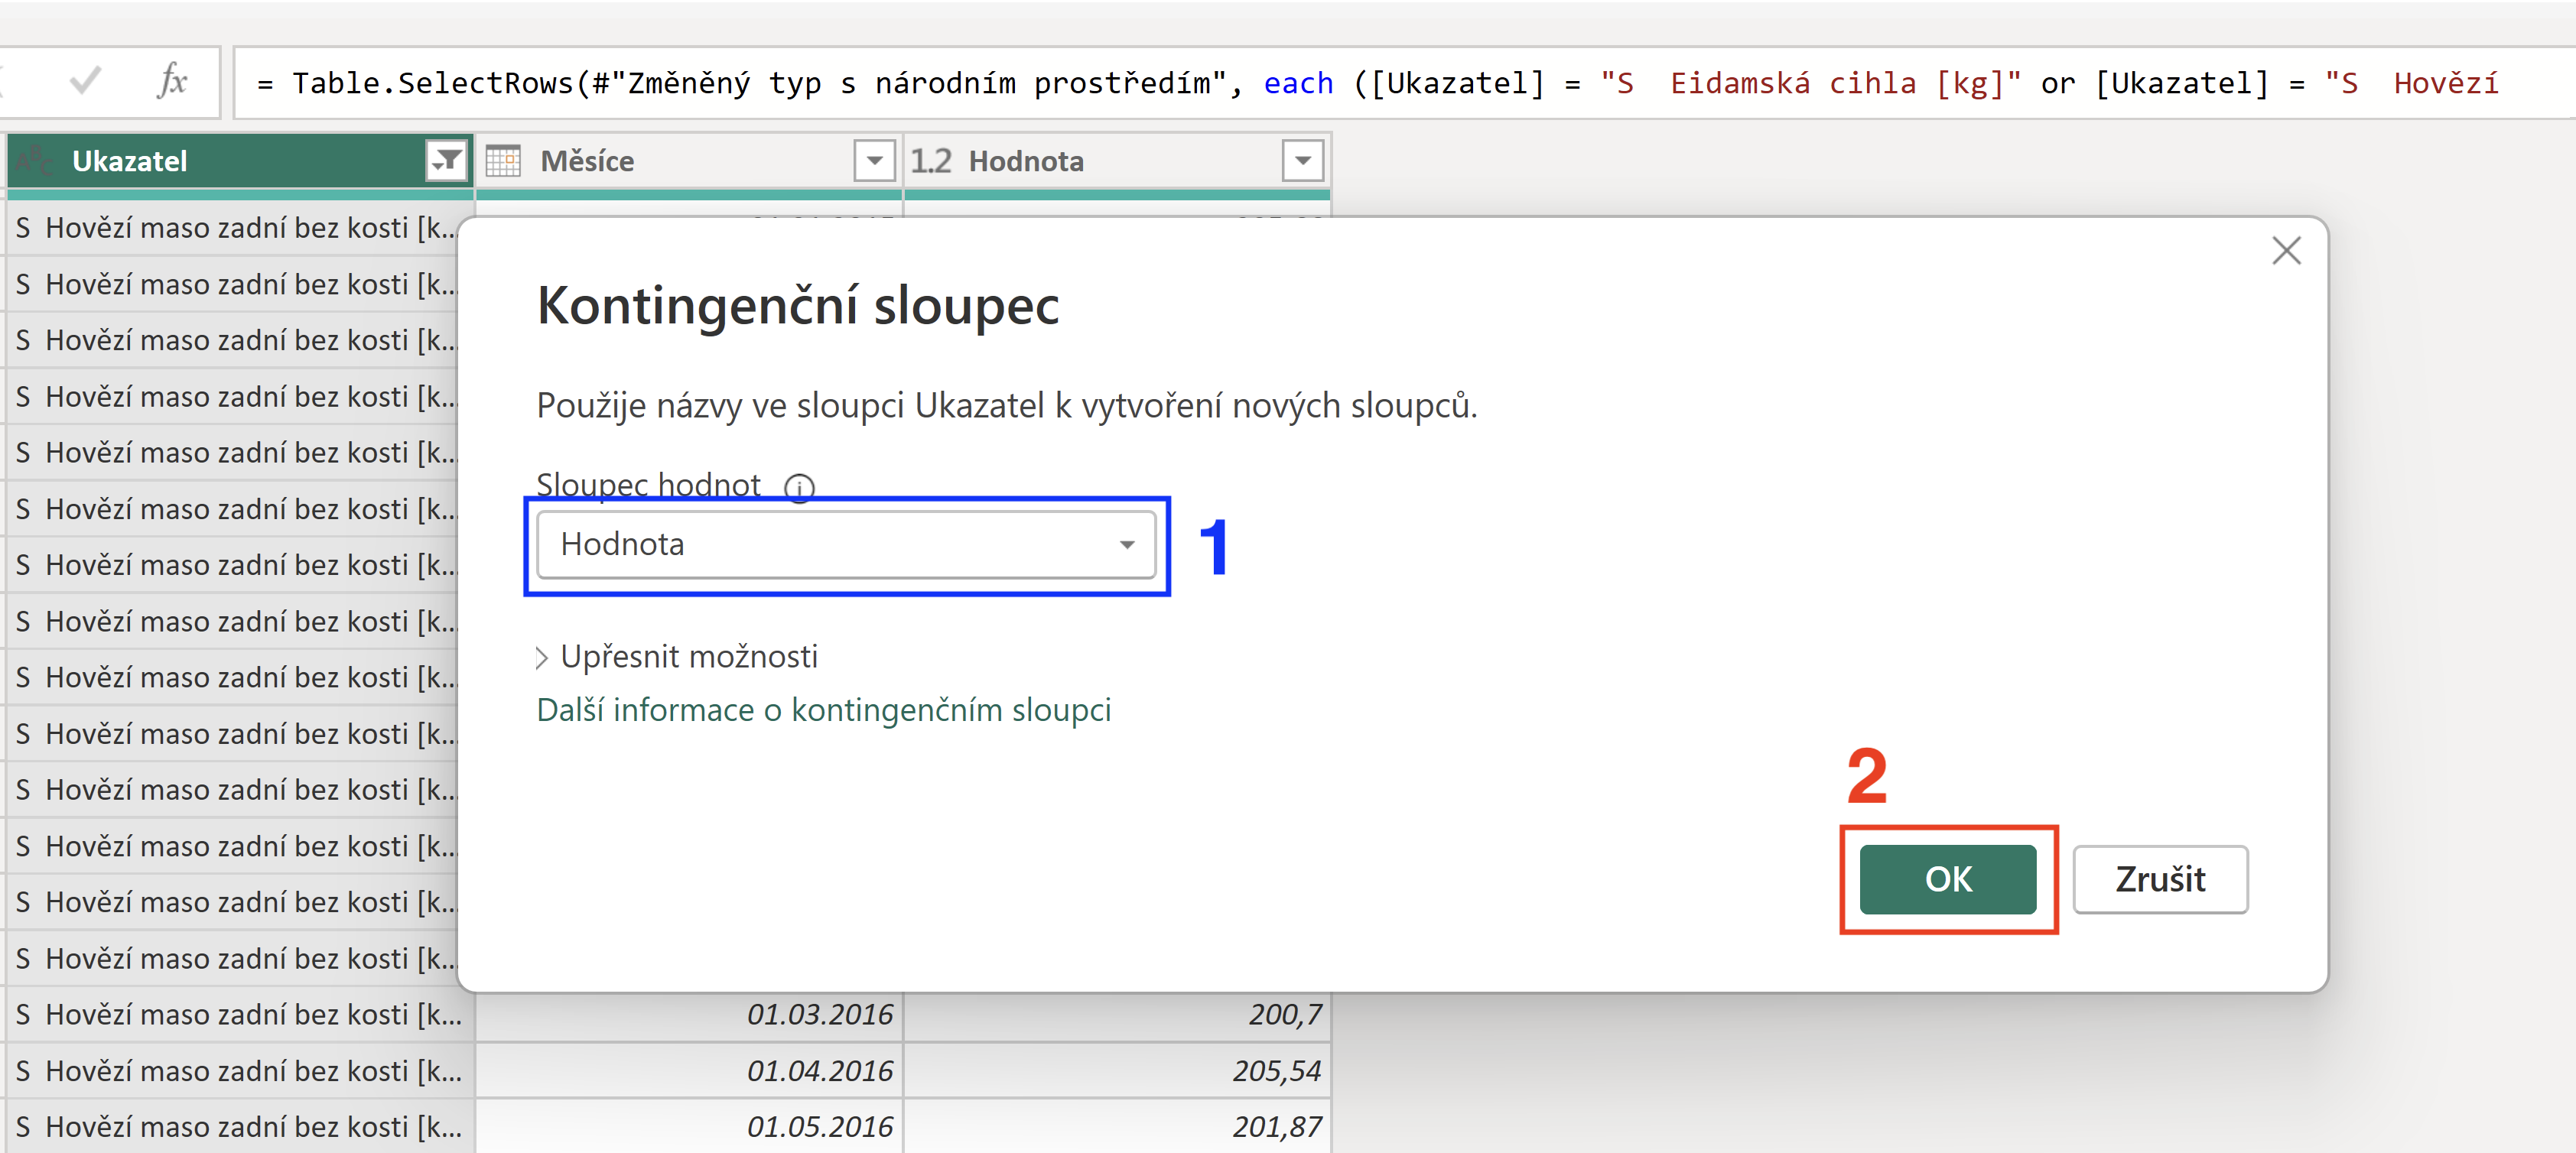Click the OK button

coord(1947,879)
